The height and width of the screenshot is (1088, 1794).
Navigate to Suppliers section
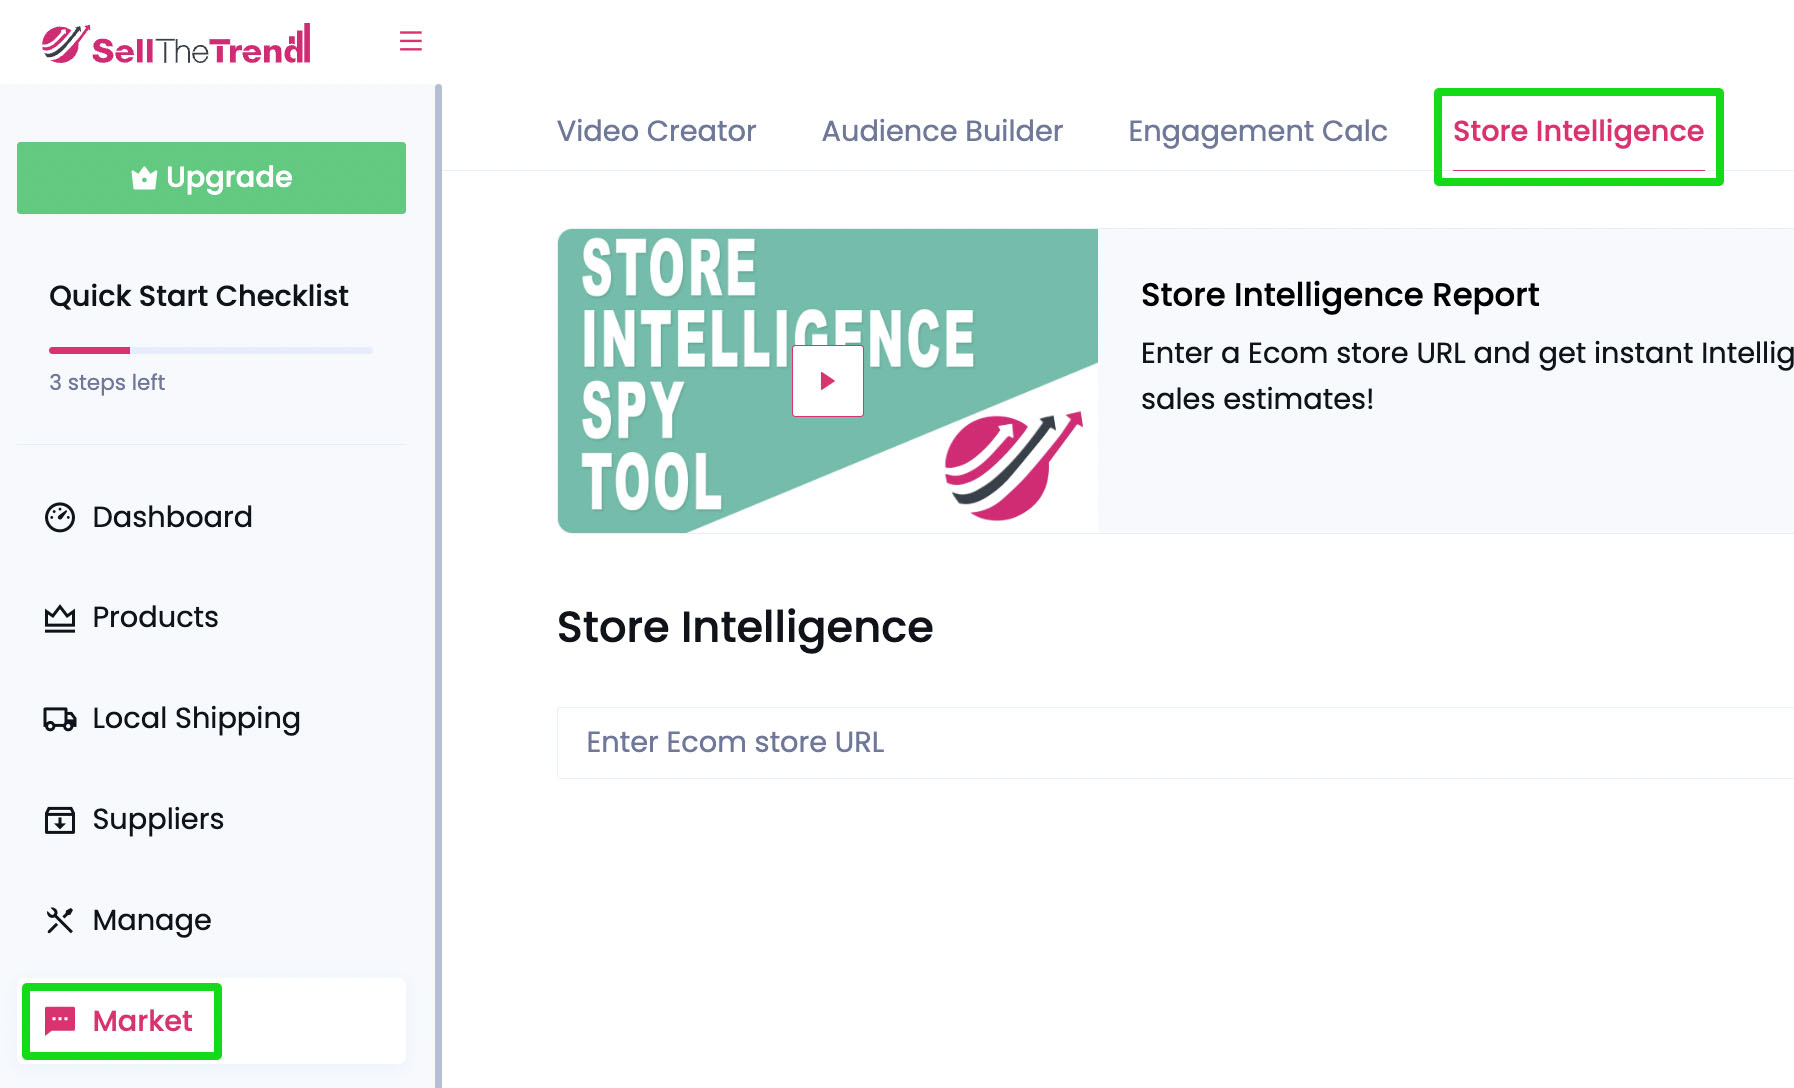click(211, 819)
